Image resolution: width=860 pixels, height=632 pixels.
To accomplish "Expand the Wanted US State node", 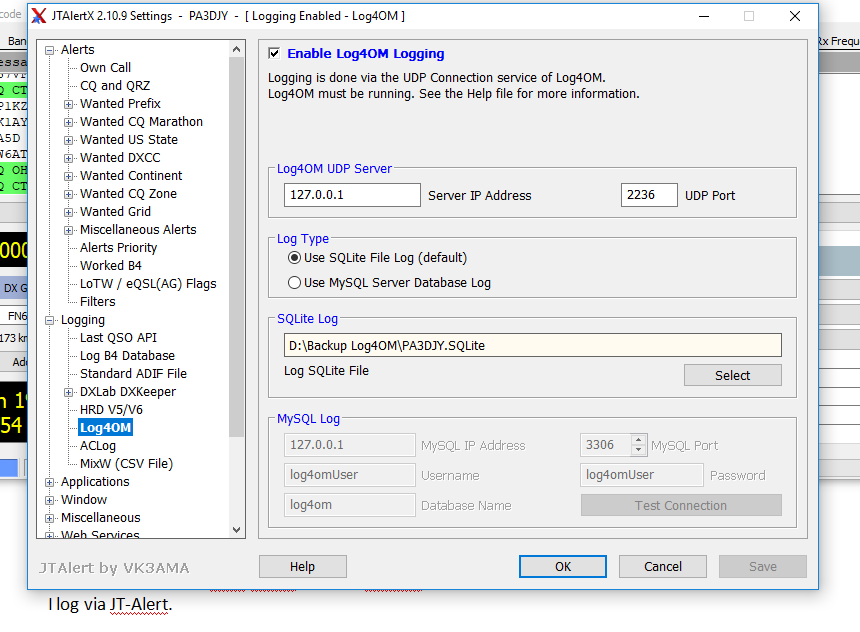I will tap(68, 140).
